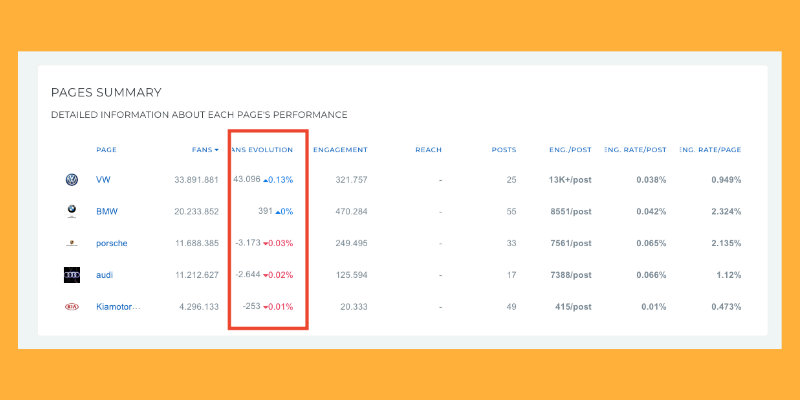
Task: Click VW engagement rate per page 0.949%
Action: [x=727, y=180]
